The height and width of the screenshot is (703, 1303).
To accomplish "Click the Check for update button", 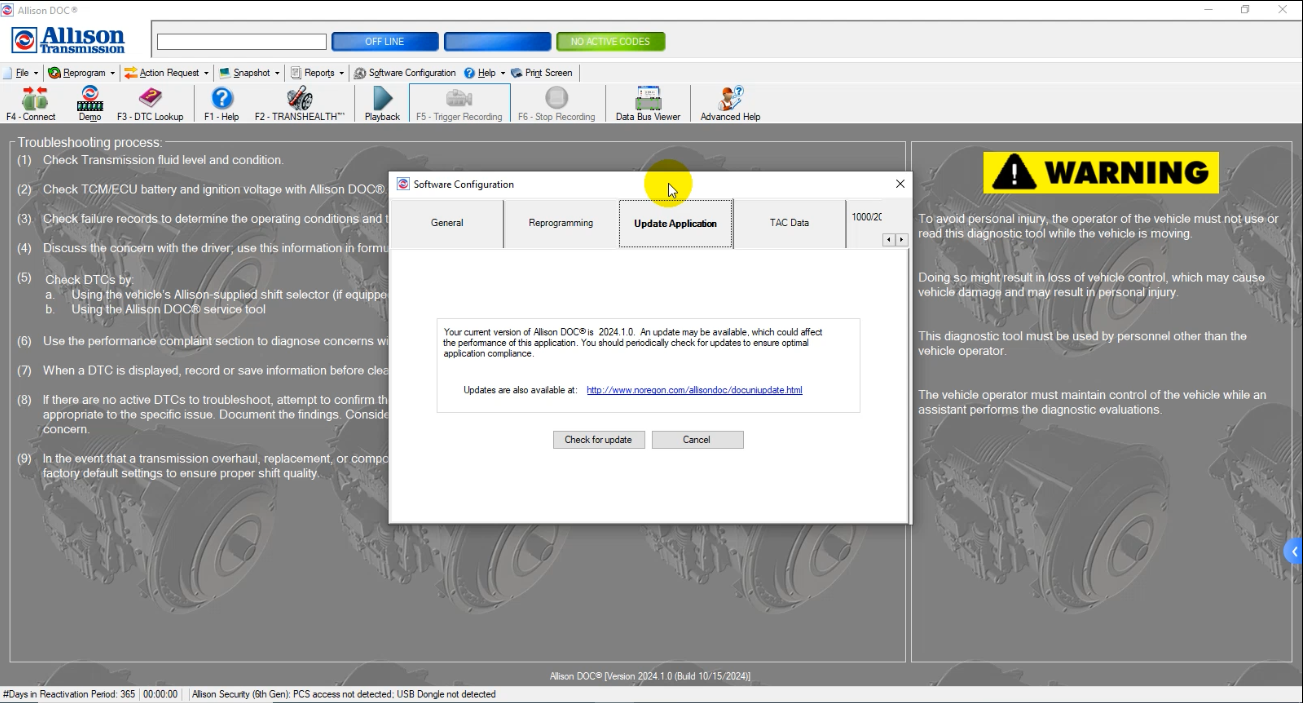I will [598, 440].
